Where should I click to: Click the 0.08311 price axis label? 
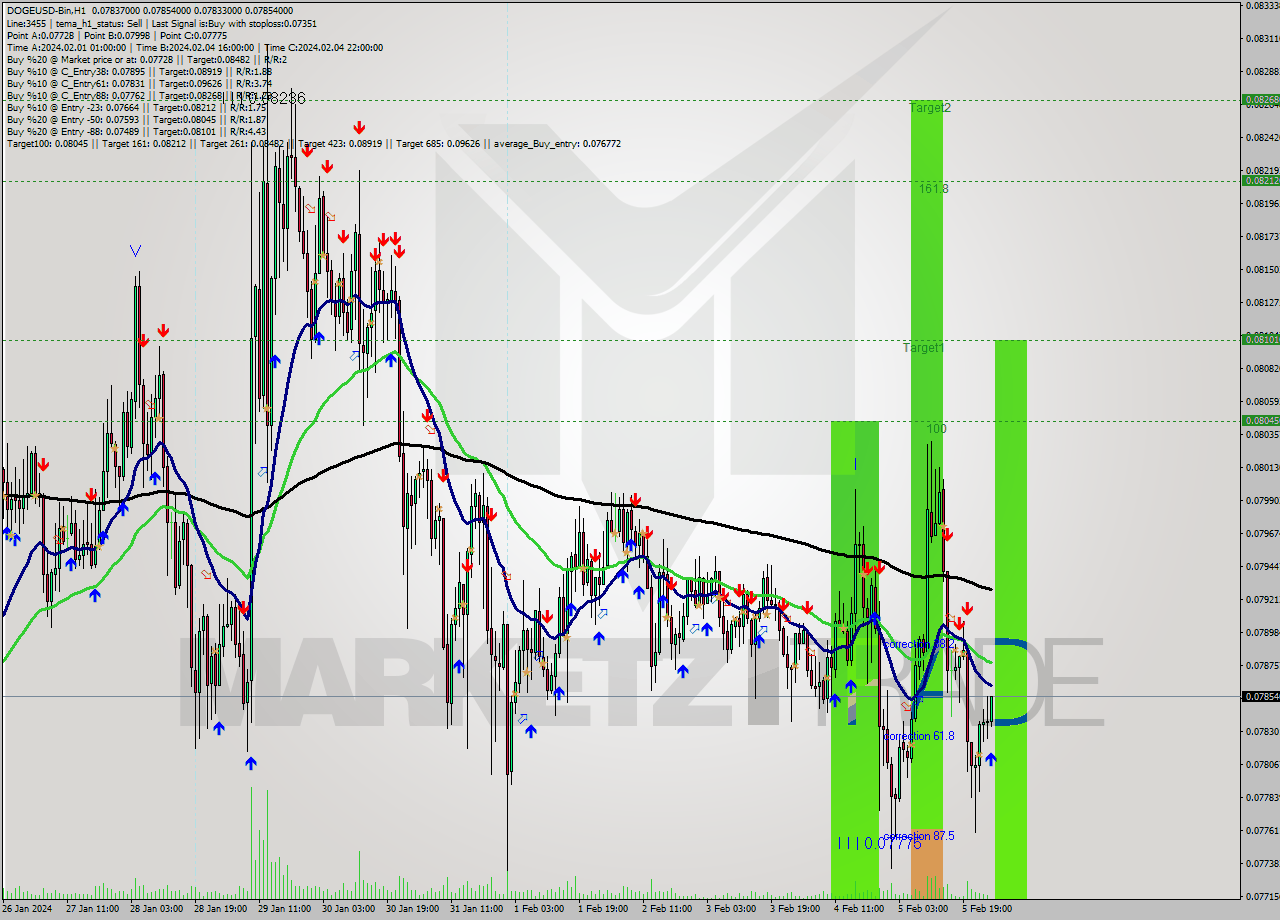tap(1262, 39)
